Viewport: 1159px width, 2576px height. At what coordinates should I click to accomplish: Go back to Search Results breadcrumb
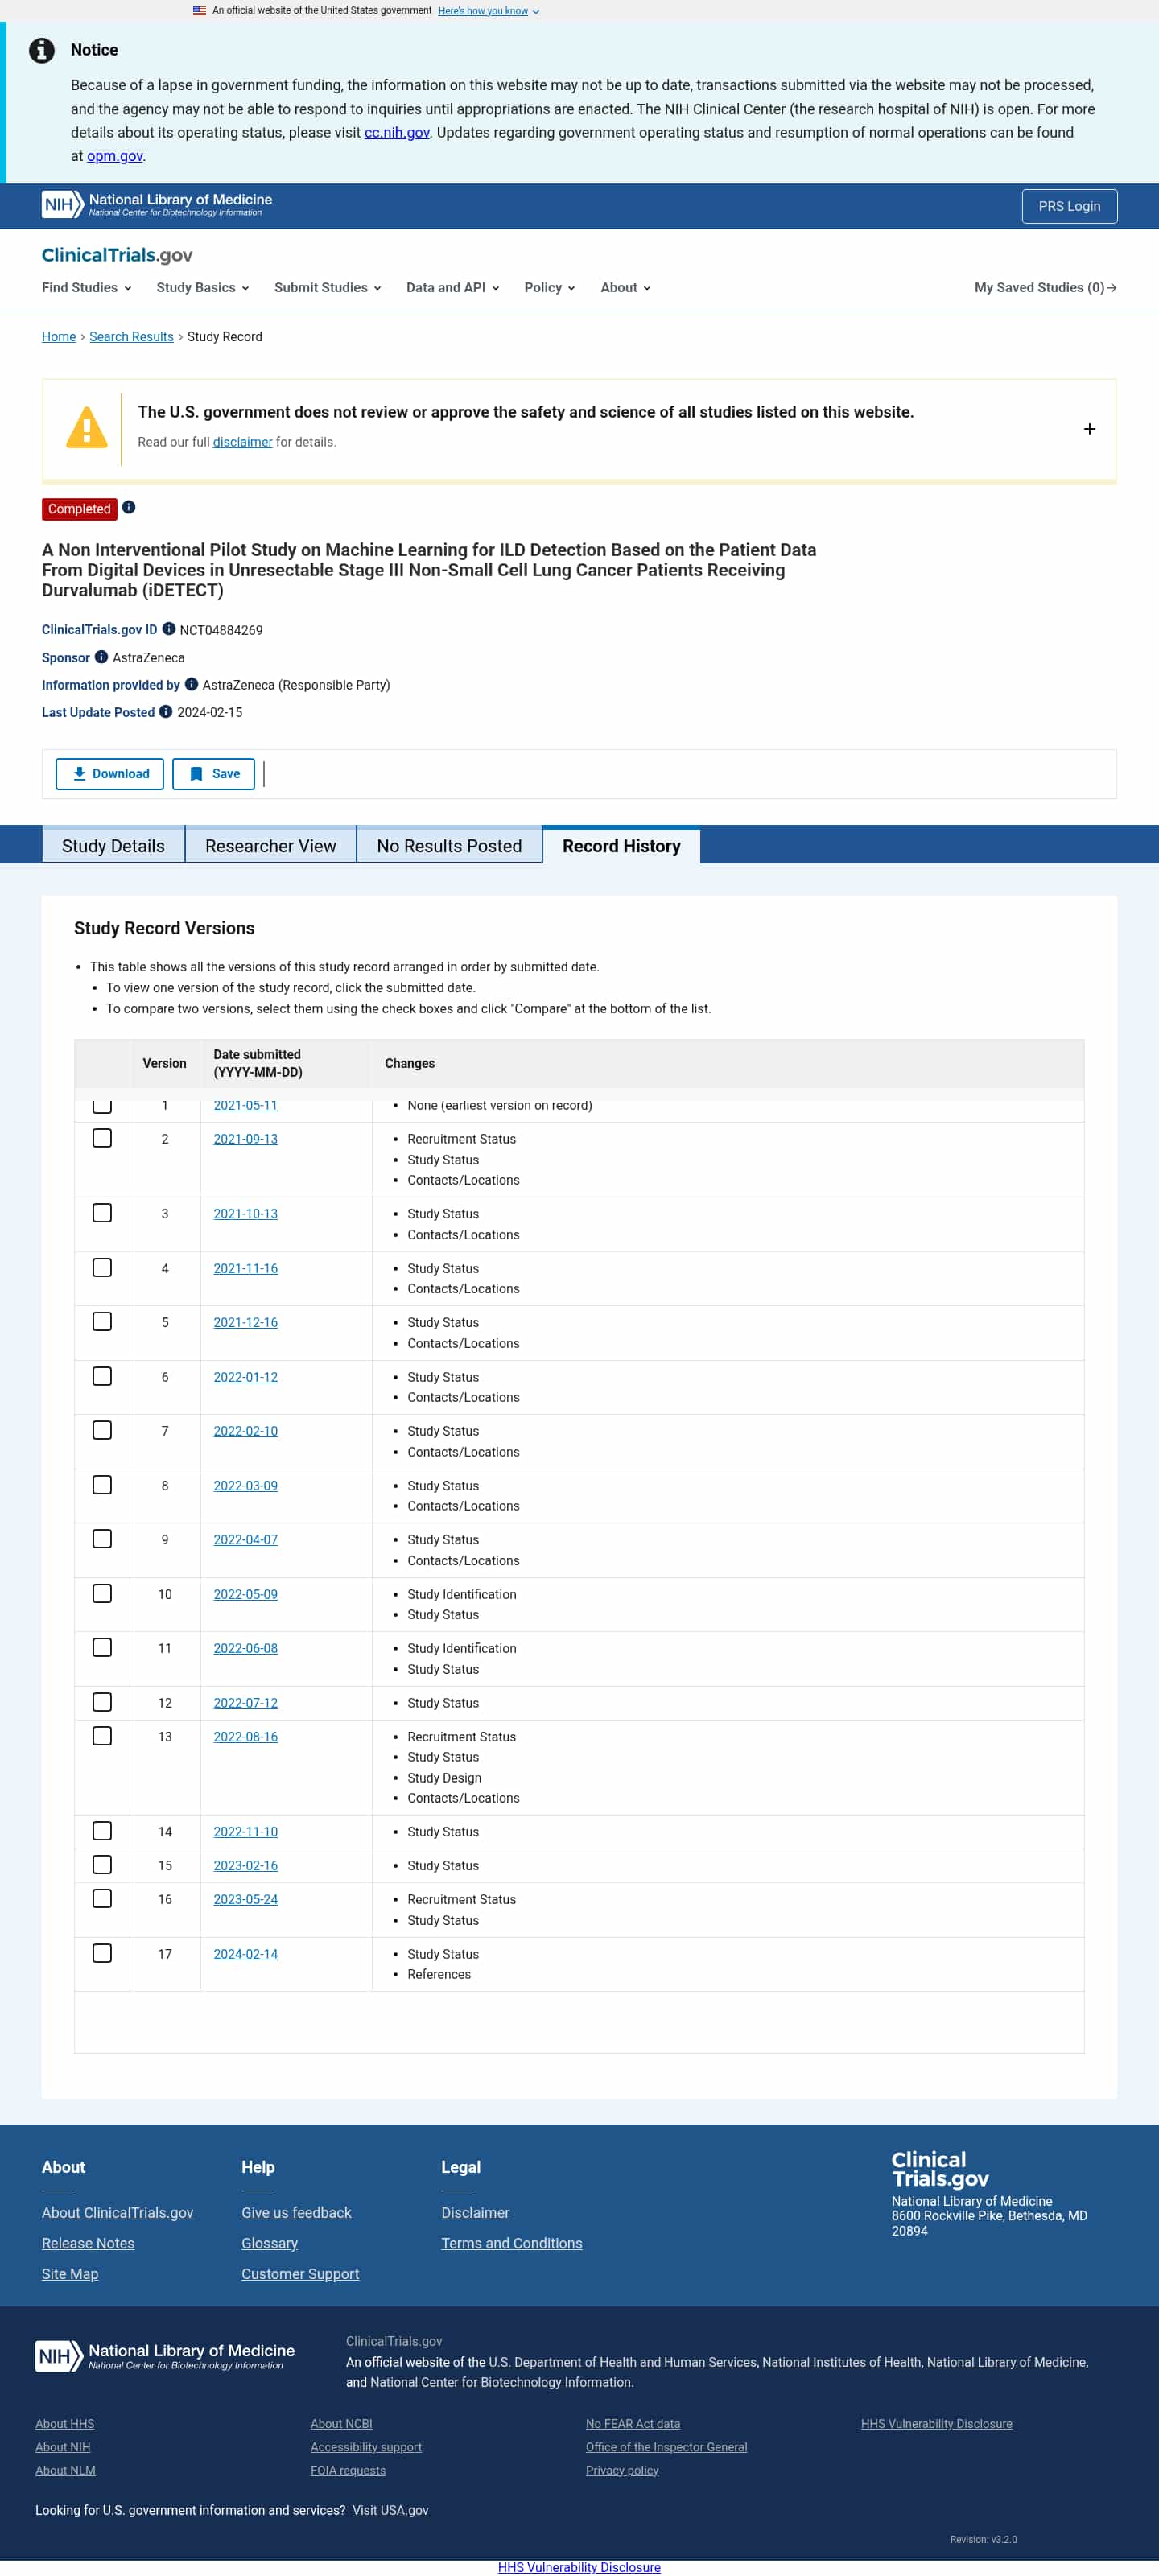tap(131, 337)
